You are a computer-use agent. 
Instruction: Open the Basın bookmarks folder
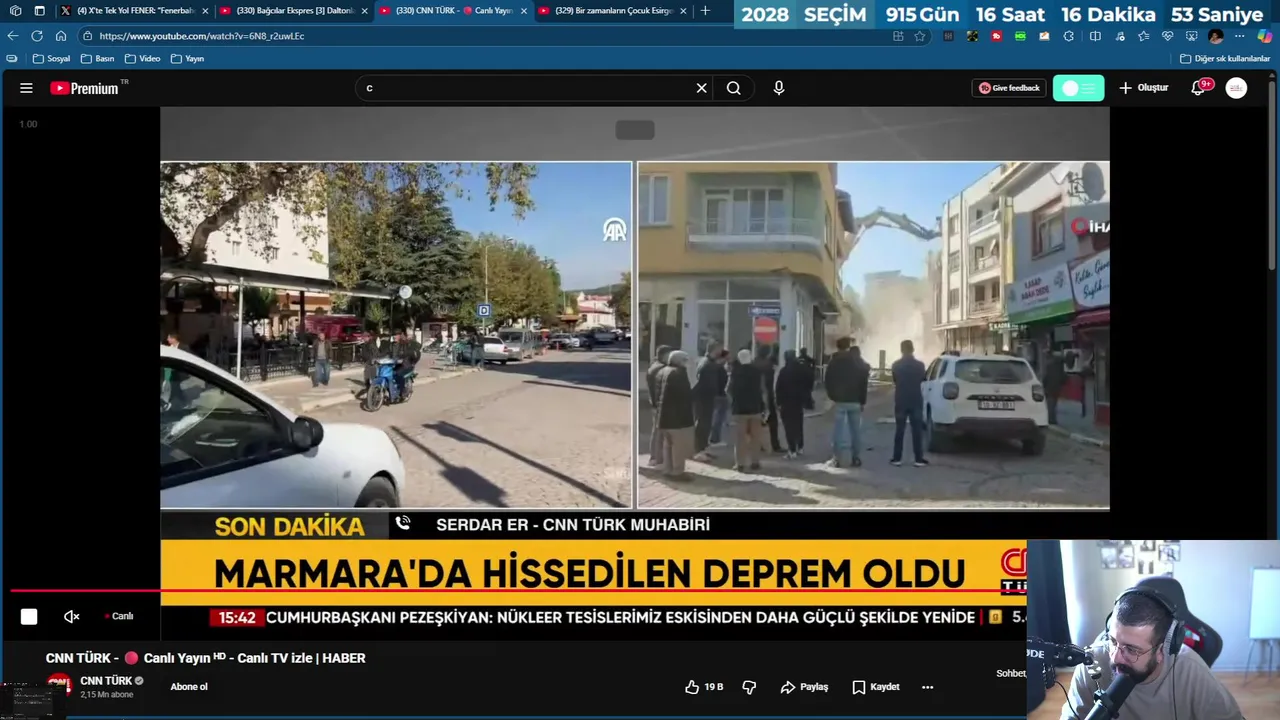pyautogui.click(x=98, y=59)
